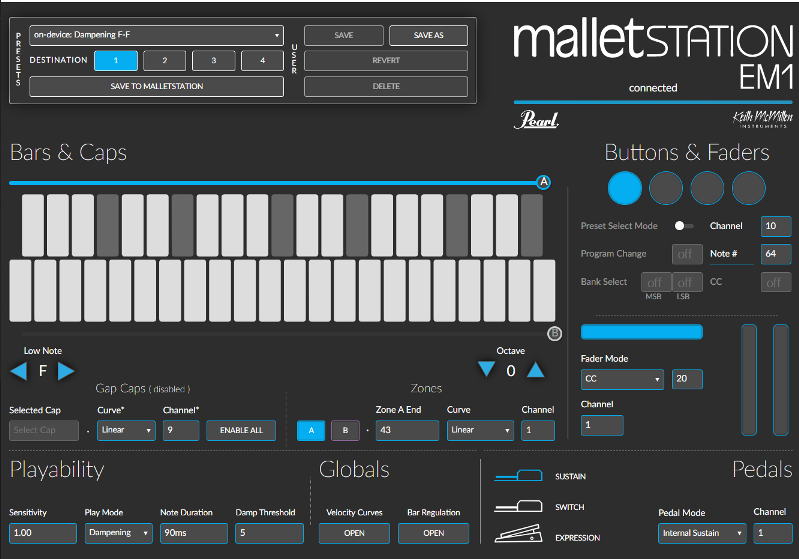Switch to zone B
The height and width of the screenshot is (559, 799).
[x=345, y=431]
